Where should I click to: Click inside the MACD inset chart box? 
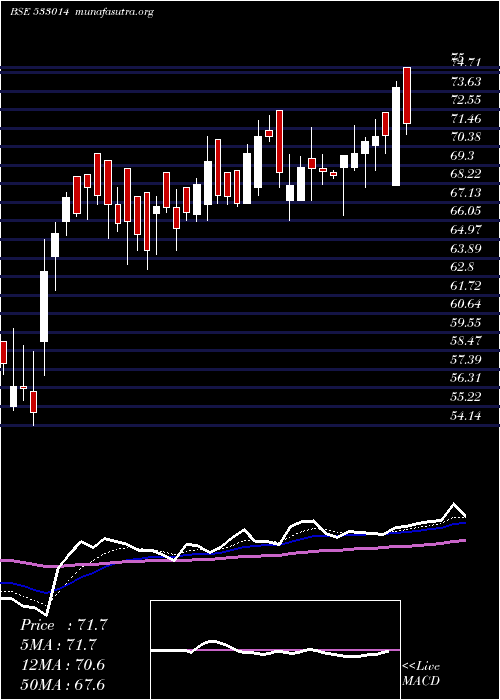(275, 650)
